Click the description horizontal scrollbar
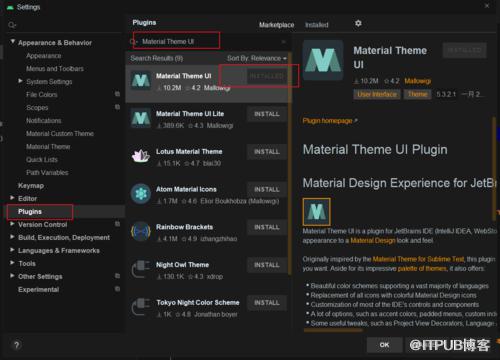Viewport: 500px width, 360px height. pyautogui.click(x=333, y=330)
